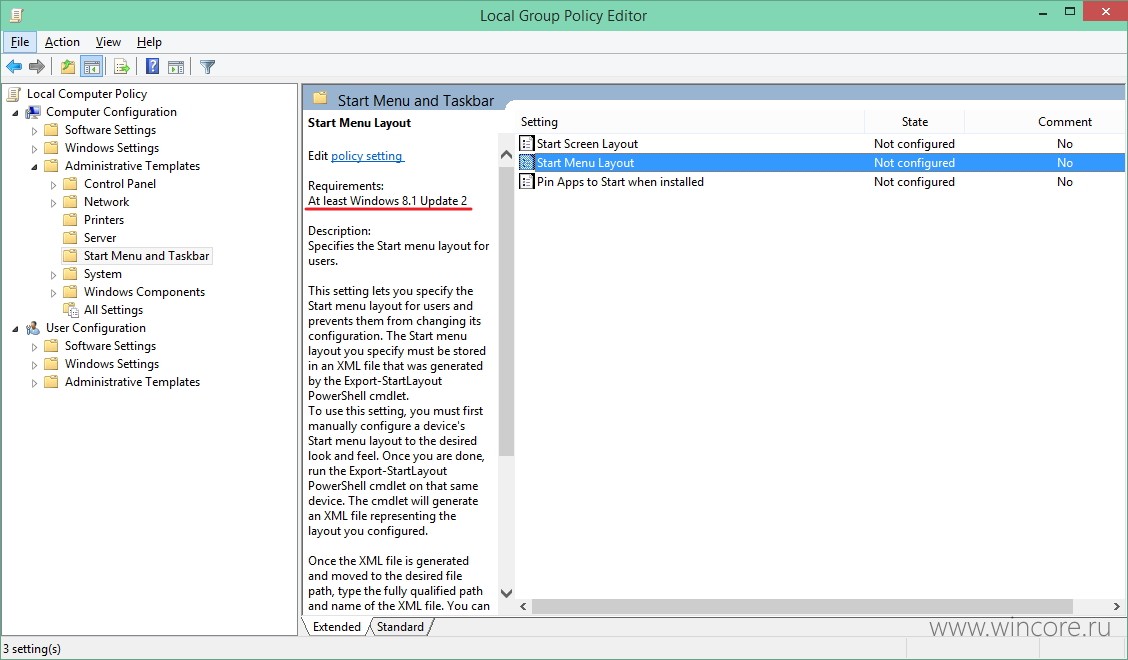Click the Pin Apps to Start policy icon
The height and width of the screenshot is (660, 1128).
pyautogui.click(x=527, y=182)
